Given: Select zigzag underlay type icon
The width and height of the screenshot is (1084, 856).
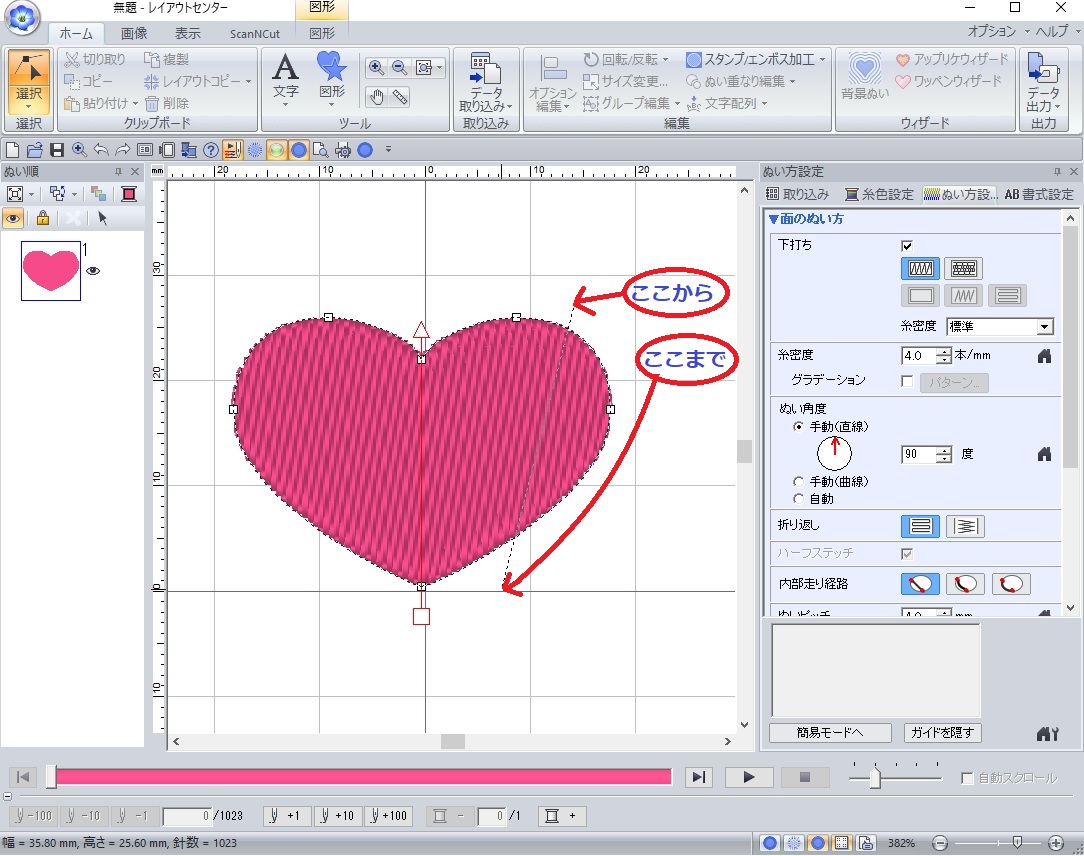Looking at the screenshot, I should 920,268.
